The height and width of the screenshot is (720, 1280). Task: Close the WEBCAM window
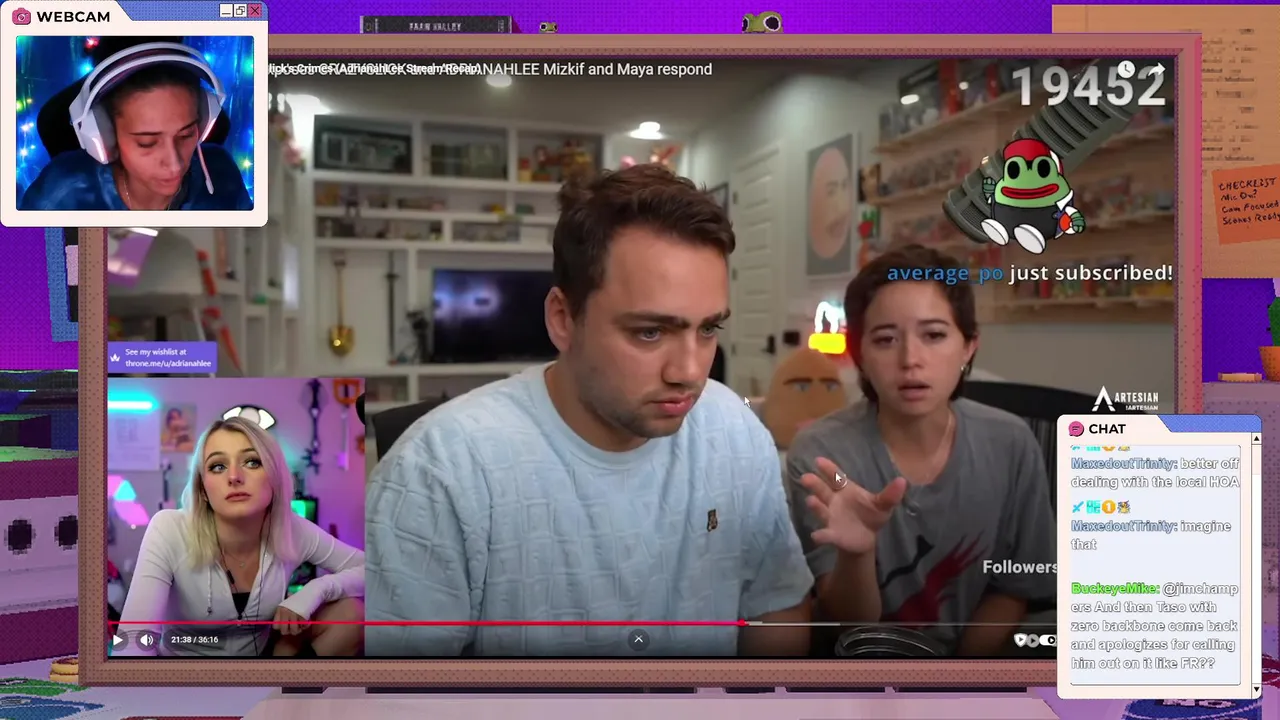(255, 11)
